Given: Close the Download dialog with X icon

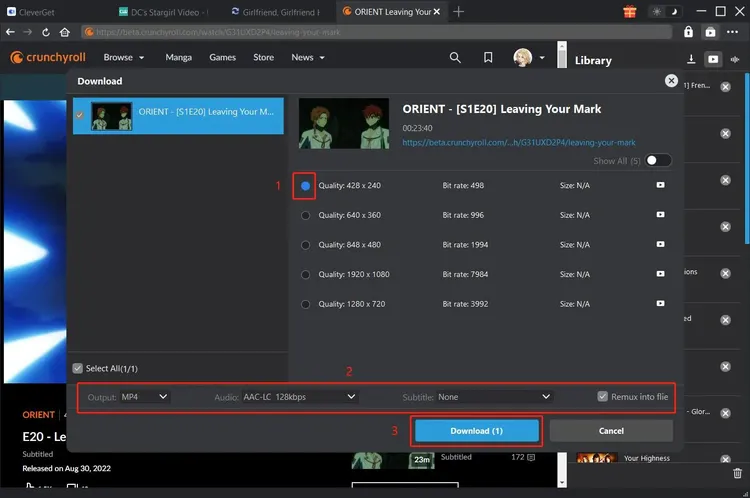Looking at the screenshot, I should tap(671, 81).
